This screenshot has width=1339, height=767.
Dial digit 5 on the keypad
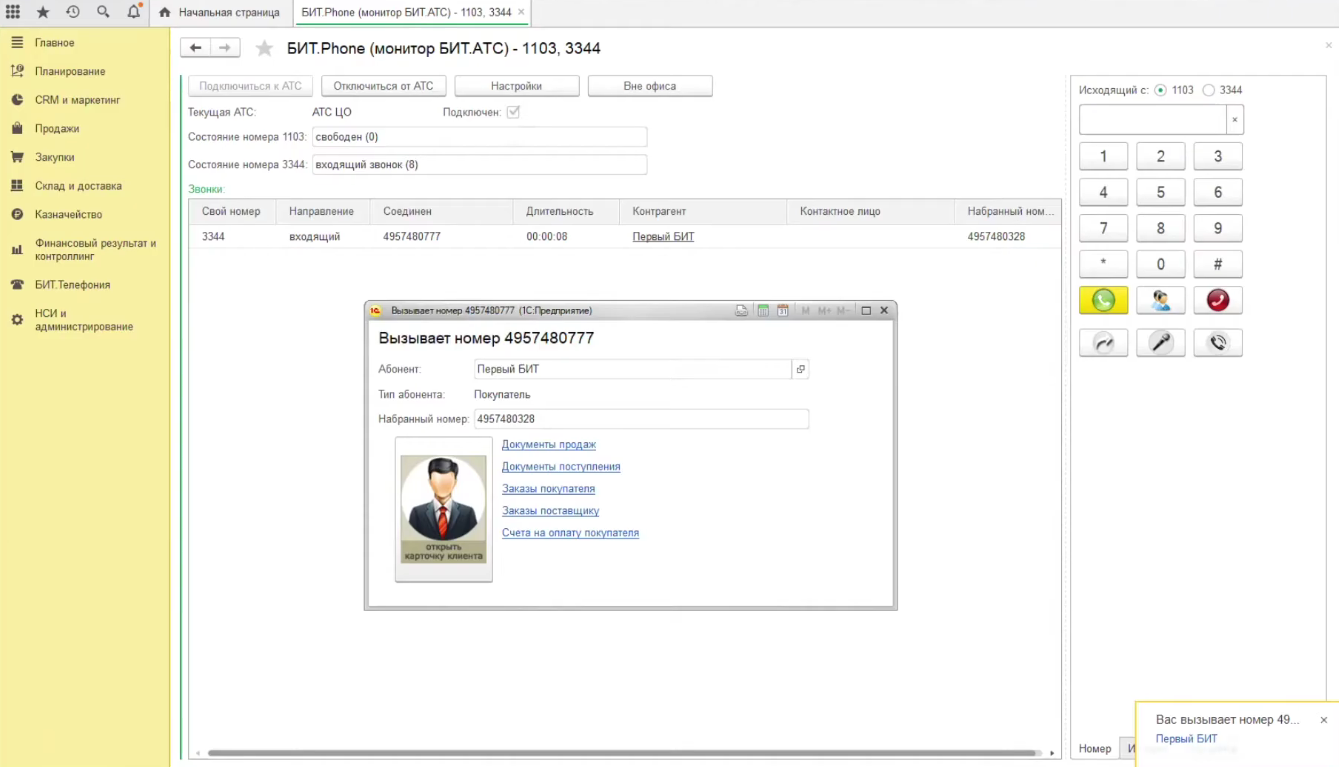coord(1161,192)
